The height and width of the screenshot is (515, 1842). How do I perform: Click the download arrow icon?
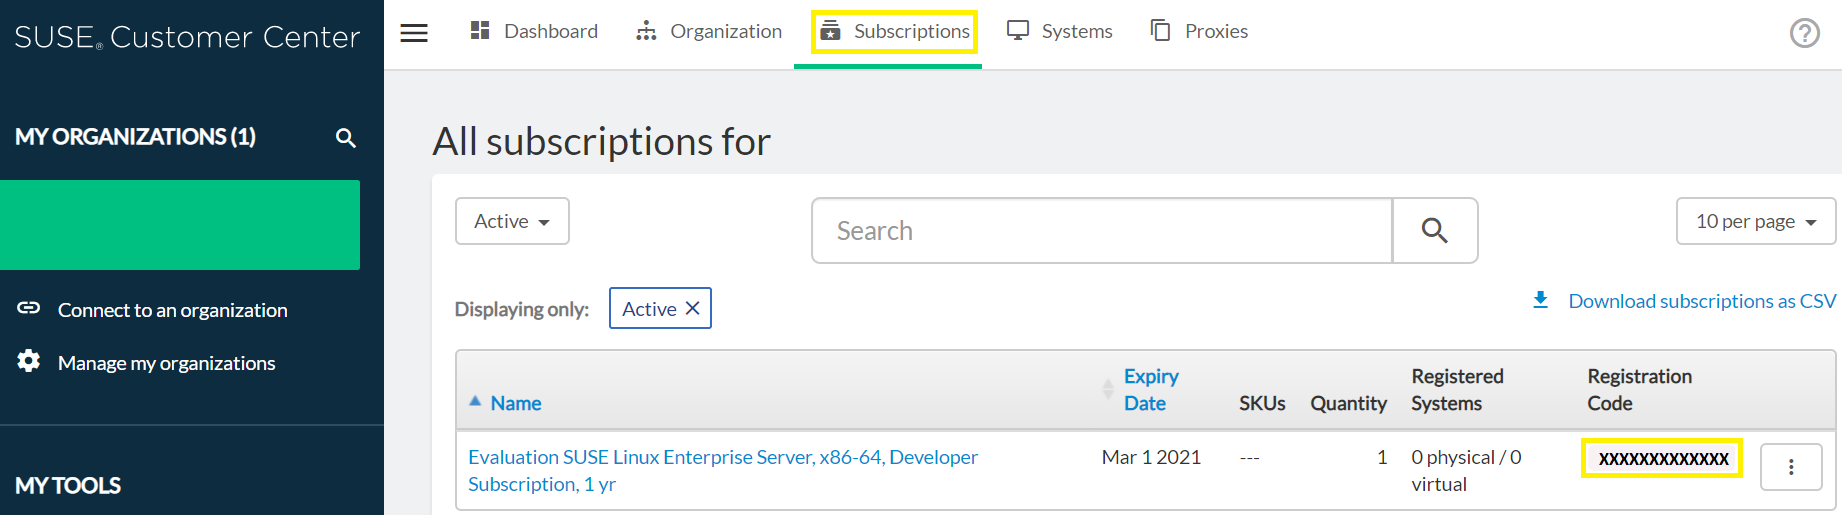click(1541, 300)
